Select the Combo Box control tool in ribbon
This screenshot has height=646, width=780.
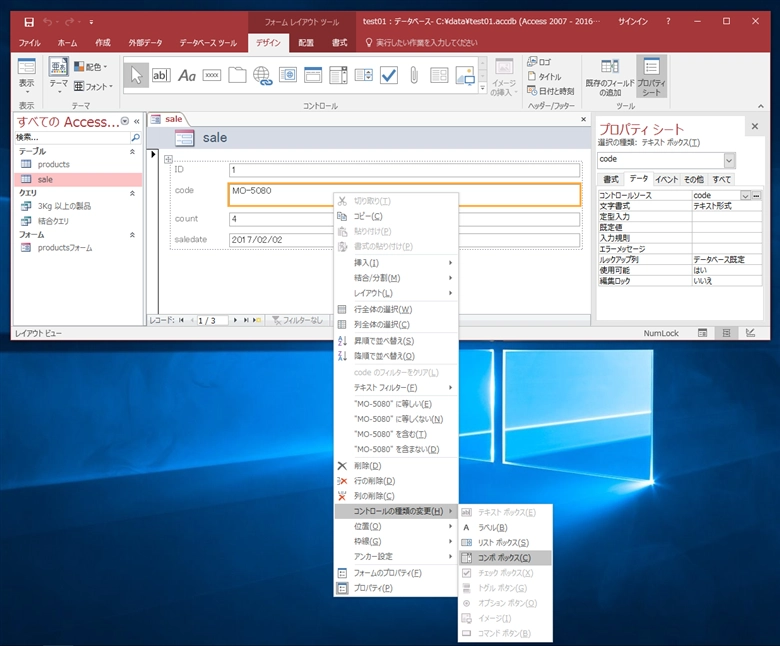coord(338,76)
